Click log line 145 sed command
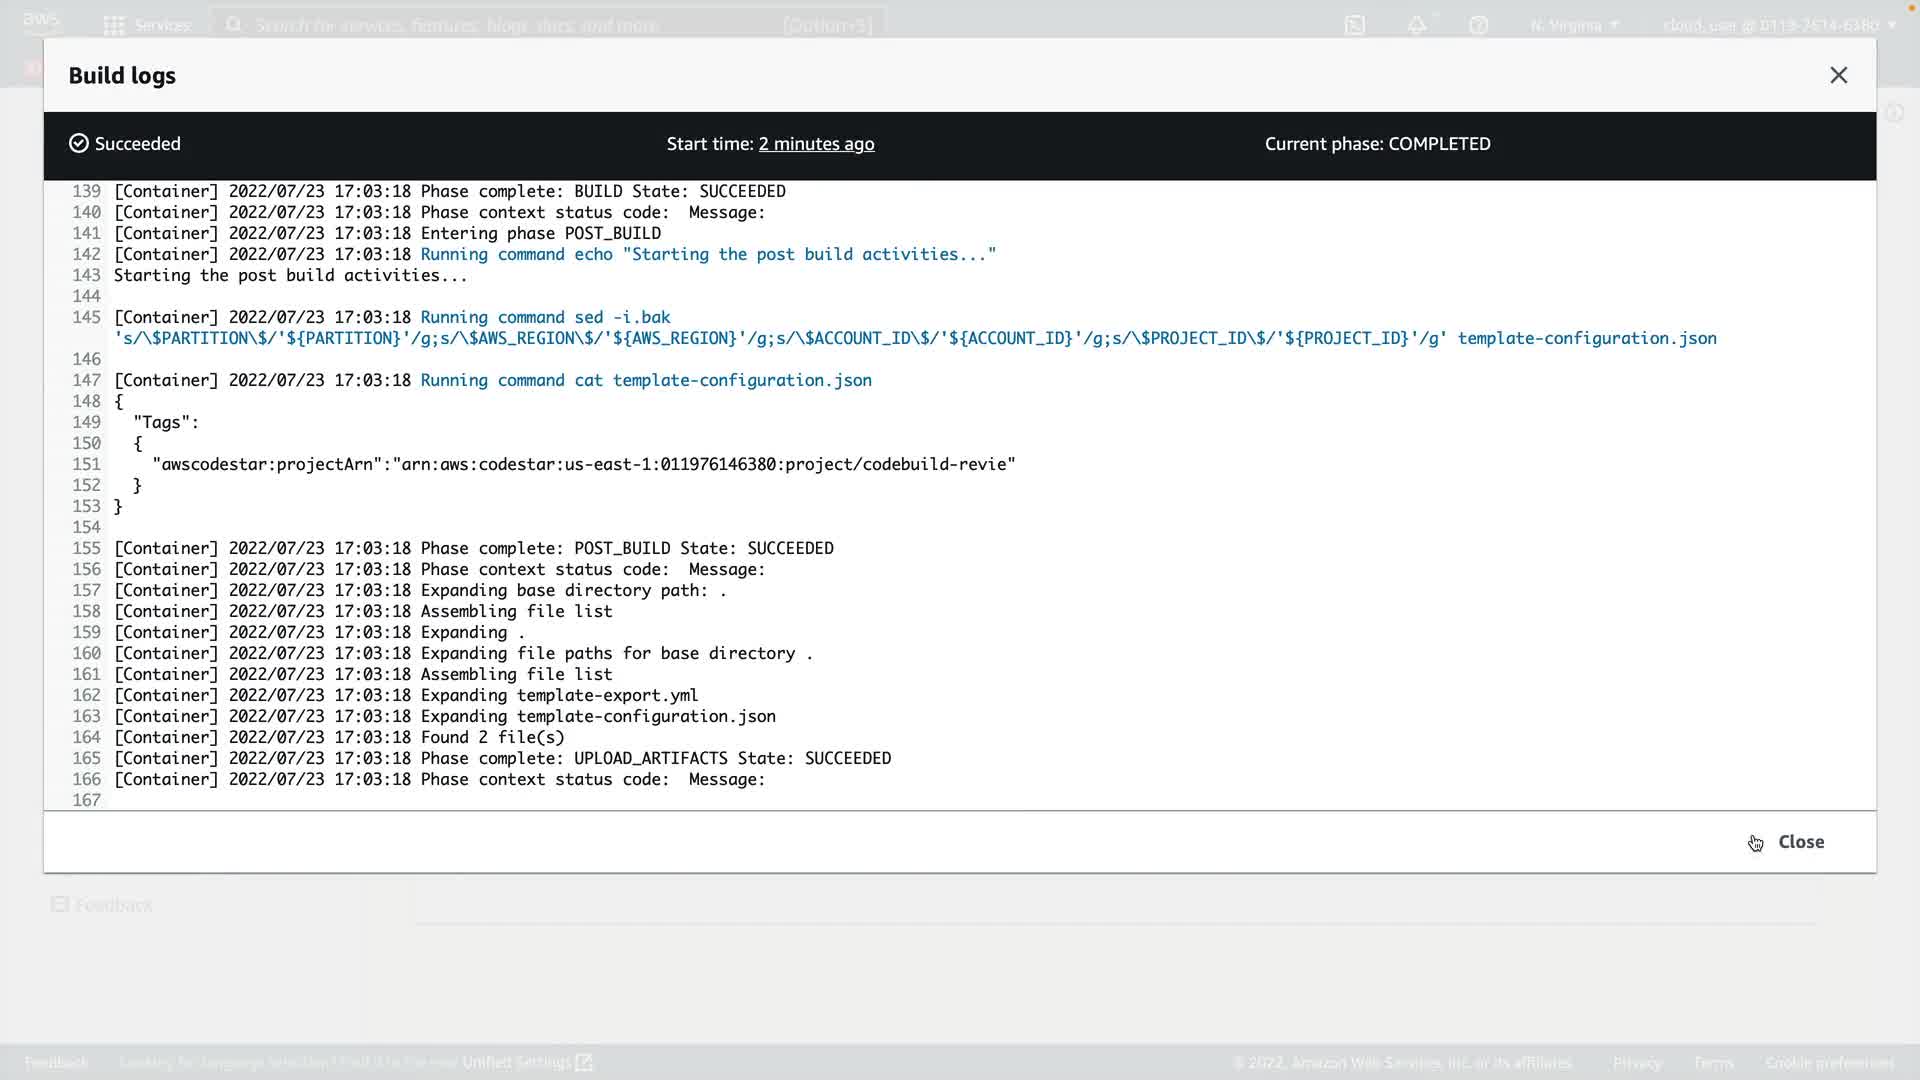 (545, 317)
